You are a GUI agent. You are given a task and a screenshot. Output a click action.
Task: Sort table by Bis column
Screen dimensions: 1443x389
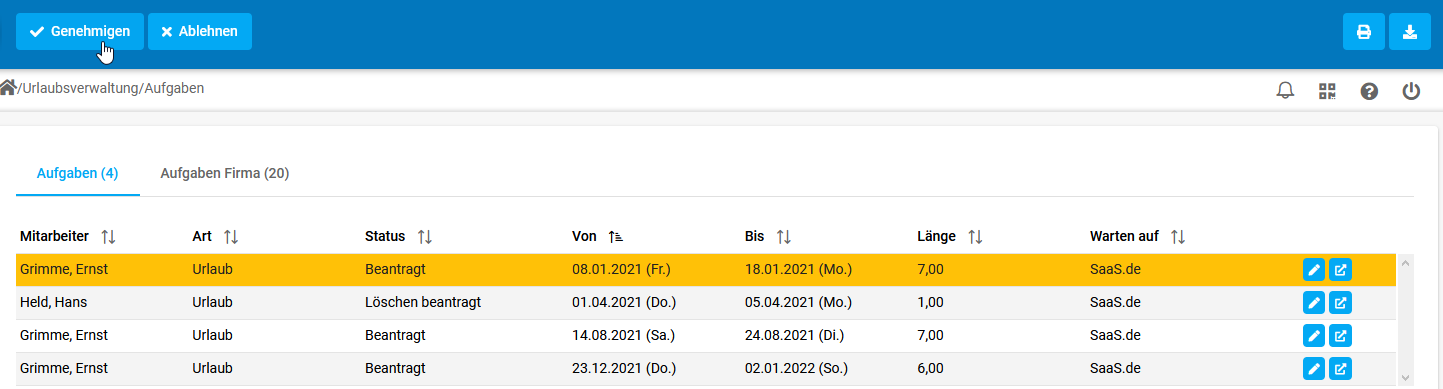[x=784, y=237]
